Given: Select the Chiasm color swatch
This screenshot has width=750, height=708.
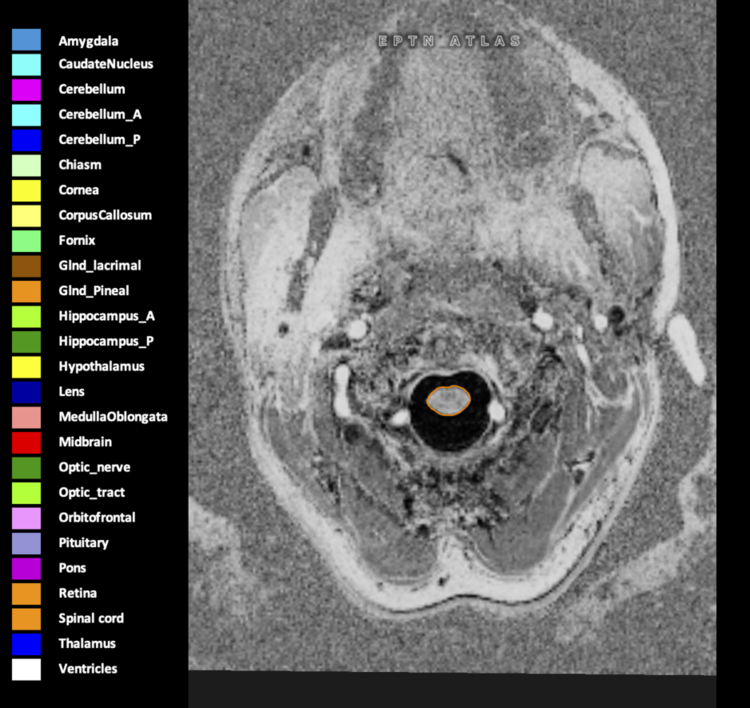Looking at the screenshot, I should tap(26, 166).
